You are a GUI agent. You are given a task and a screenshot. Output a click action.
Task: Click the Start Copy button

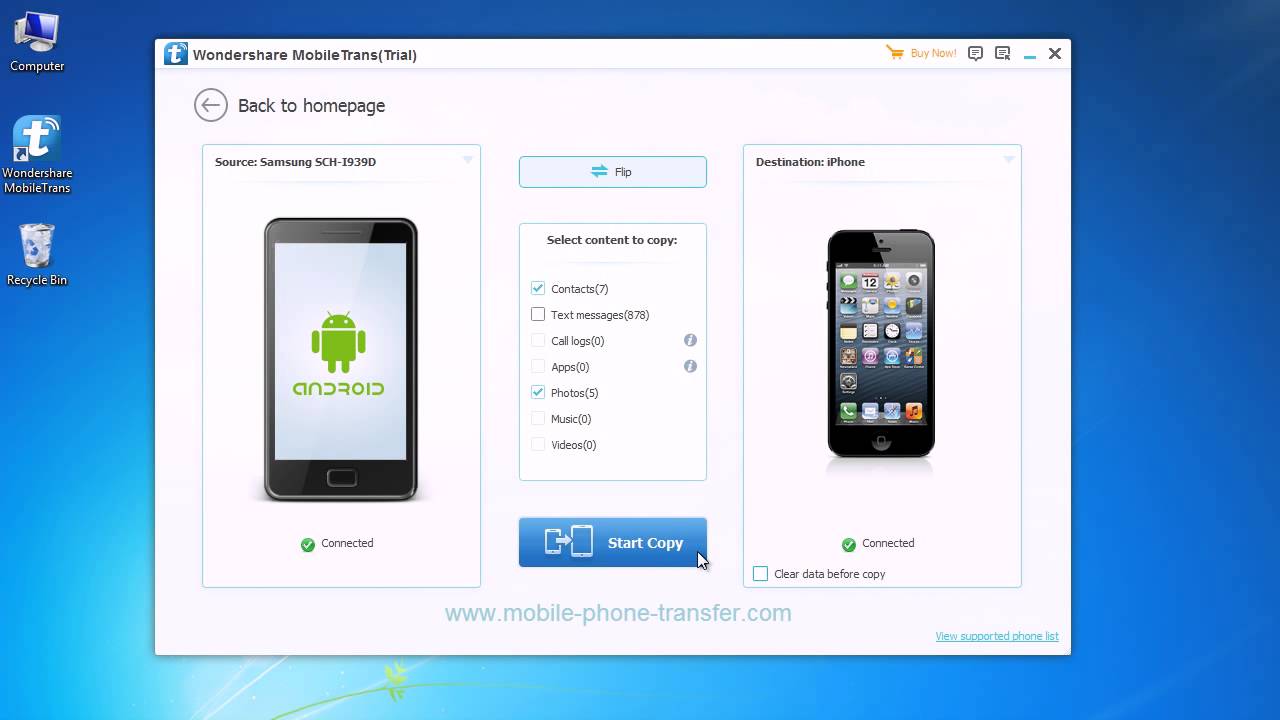613,543
